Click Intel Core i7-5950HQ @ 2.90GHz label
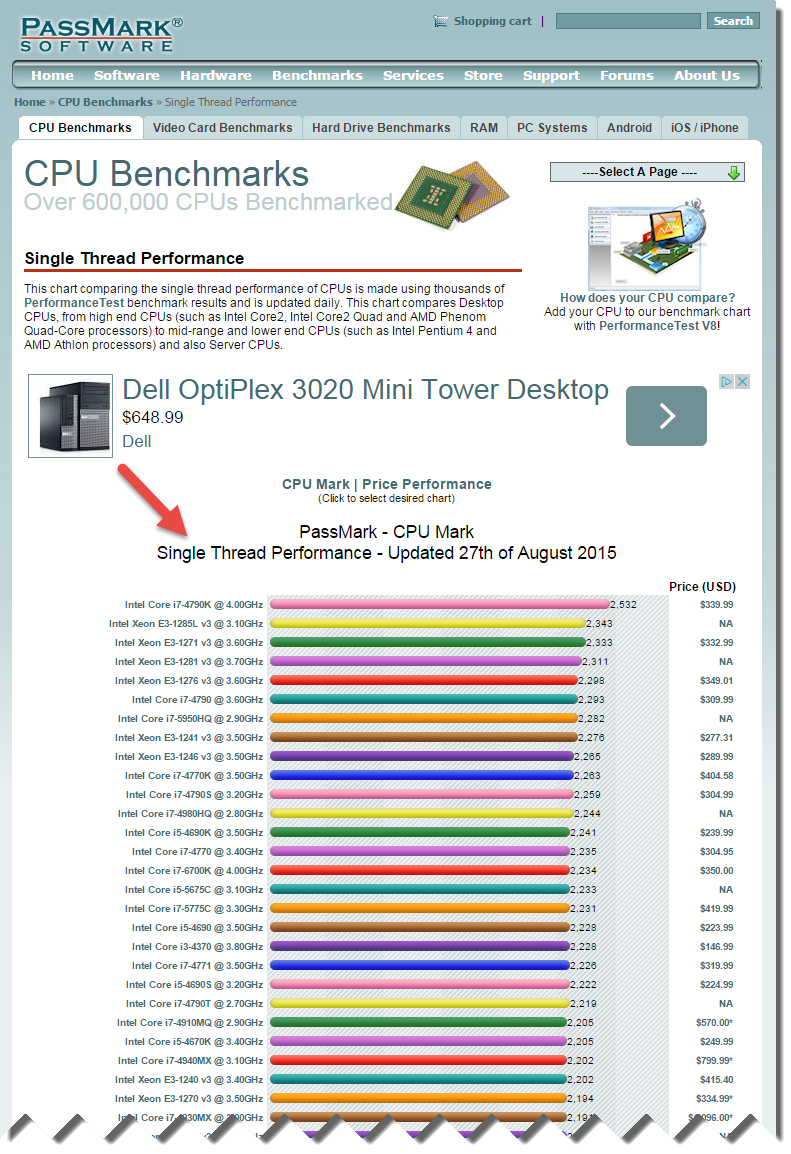791x1154 pixels. 190,719
